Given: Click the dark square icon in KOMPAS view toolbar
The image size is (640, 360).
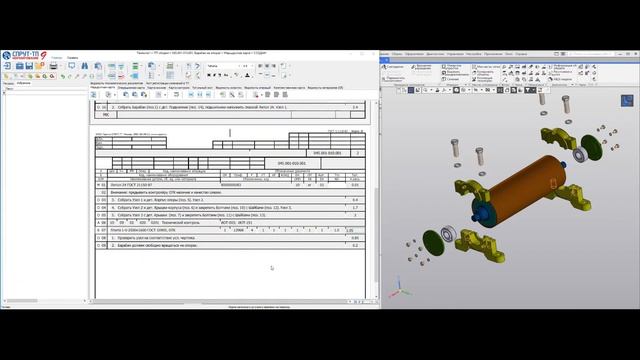Looking at the screenshot, I should pyautogui.click(x=411, y=90).
